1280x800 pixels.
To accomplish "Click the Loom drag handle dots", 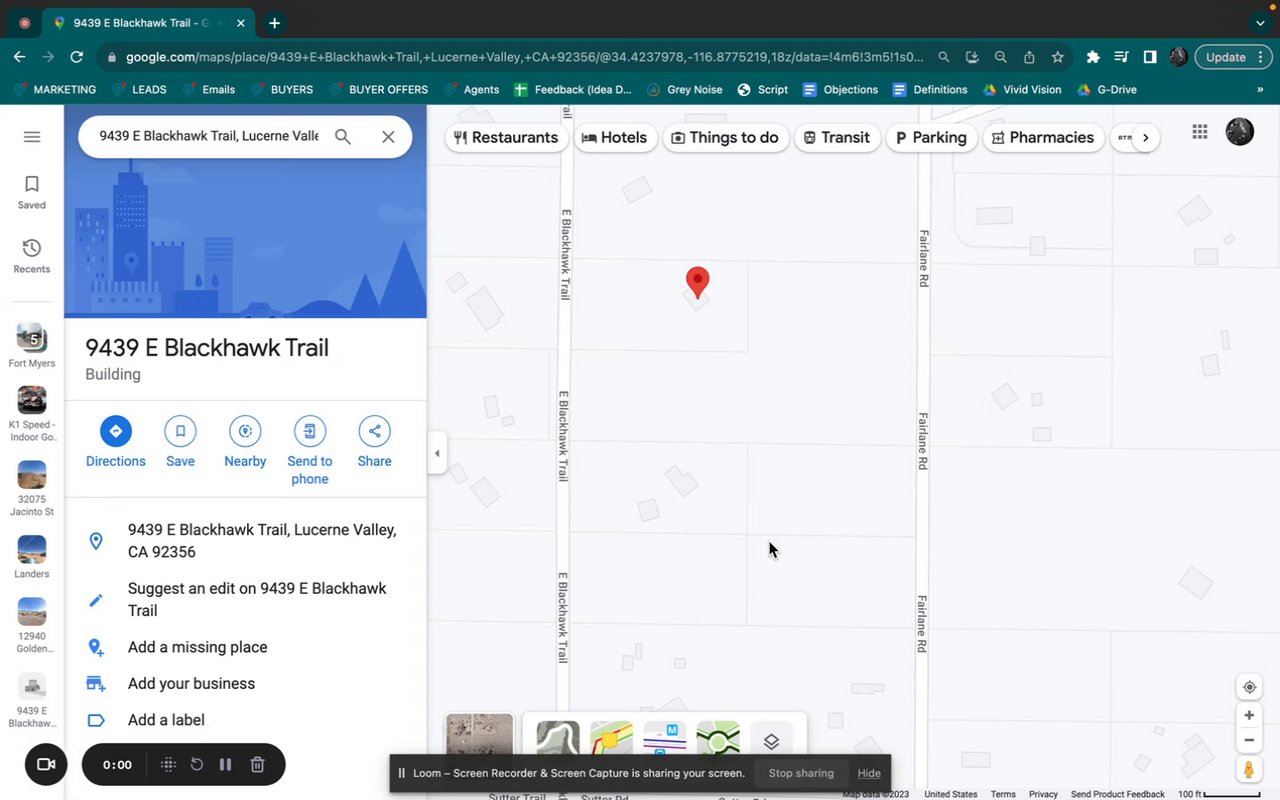I will 168,764.
